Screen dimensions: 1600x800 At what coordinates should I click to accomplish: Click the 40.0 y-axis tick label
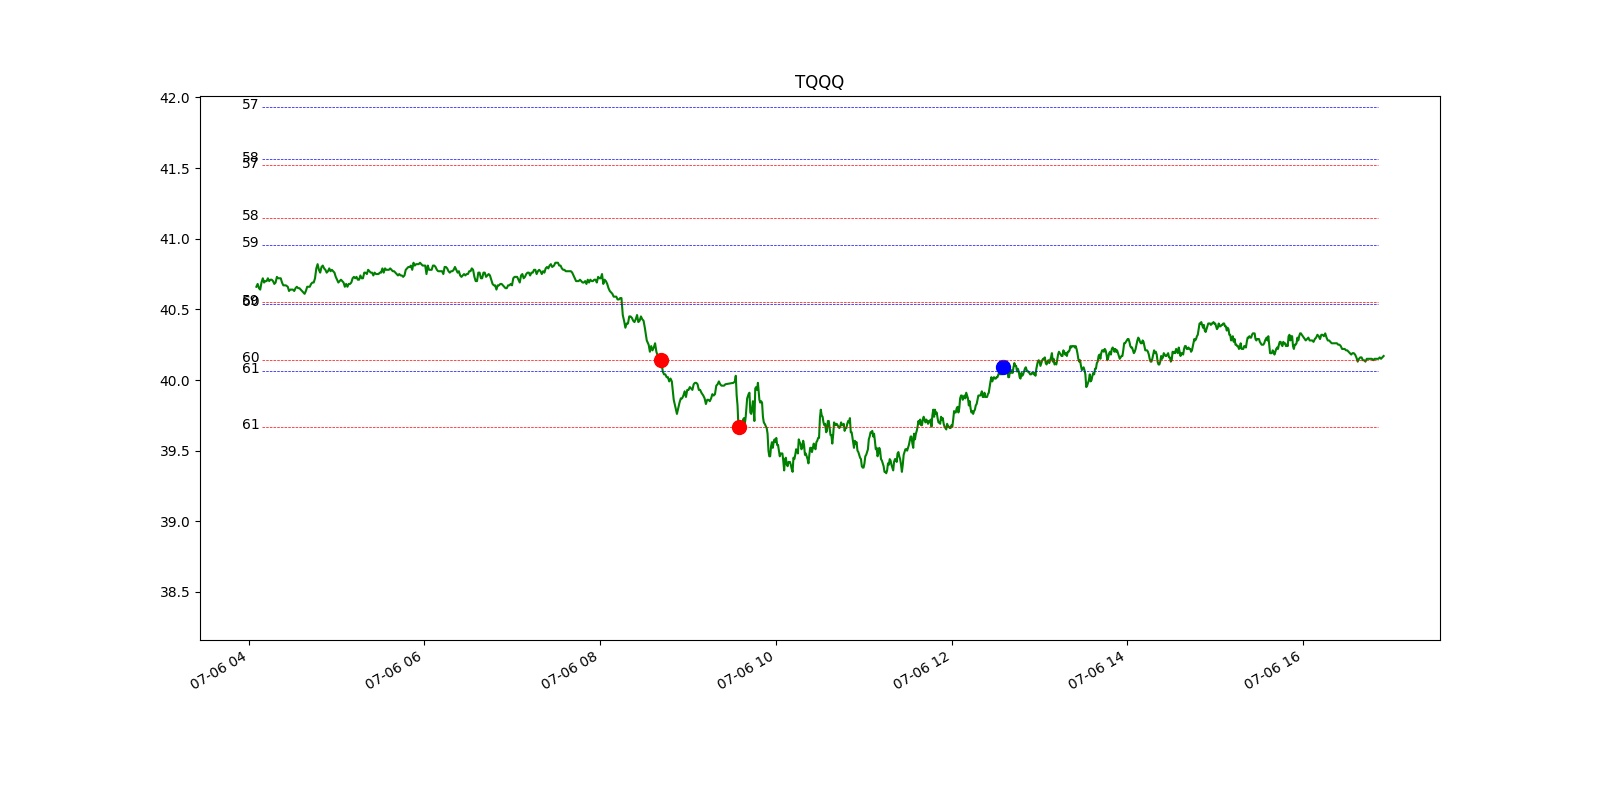point(174,381)
